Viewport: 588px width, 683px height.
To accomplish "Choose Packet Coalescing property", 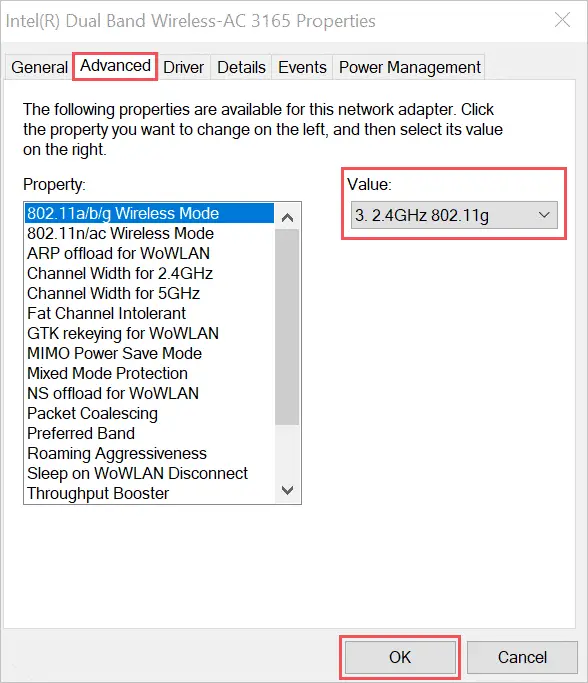I will (x=149, y=414).
